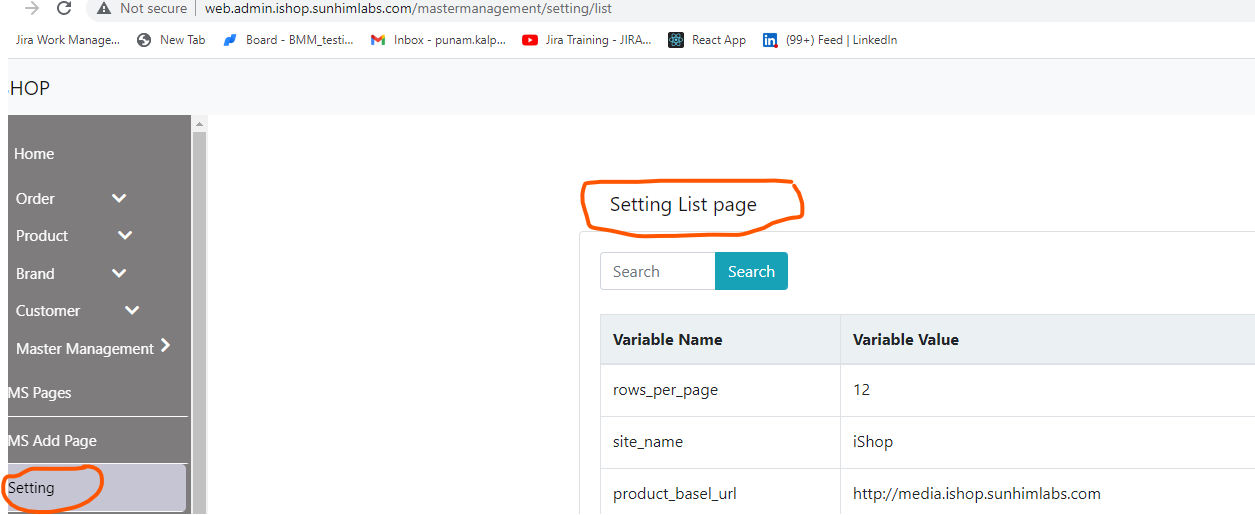Click the Search text field
The image size is (1255, 515).
click(658, 271)
